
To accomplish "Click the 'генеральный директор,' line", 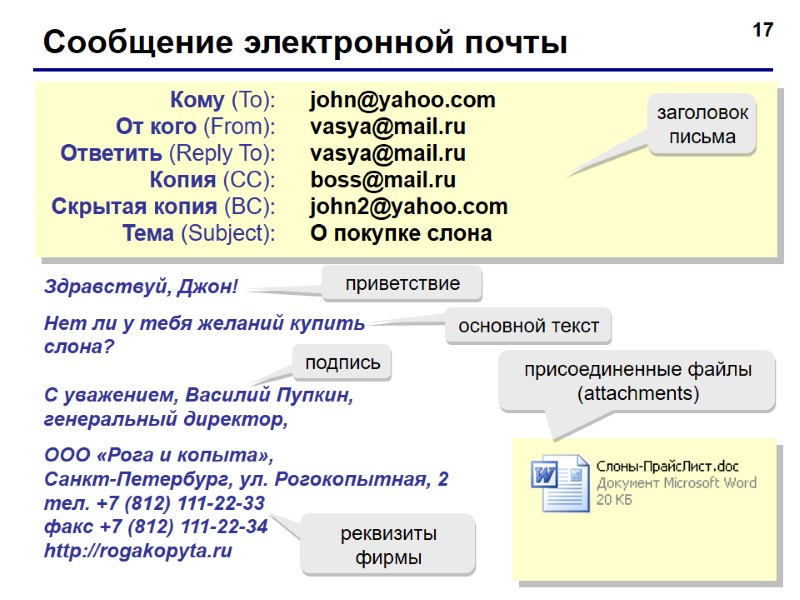I will (166, 419).
